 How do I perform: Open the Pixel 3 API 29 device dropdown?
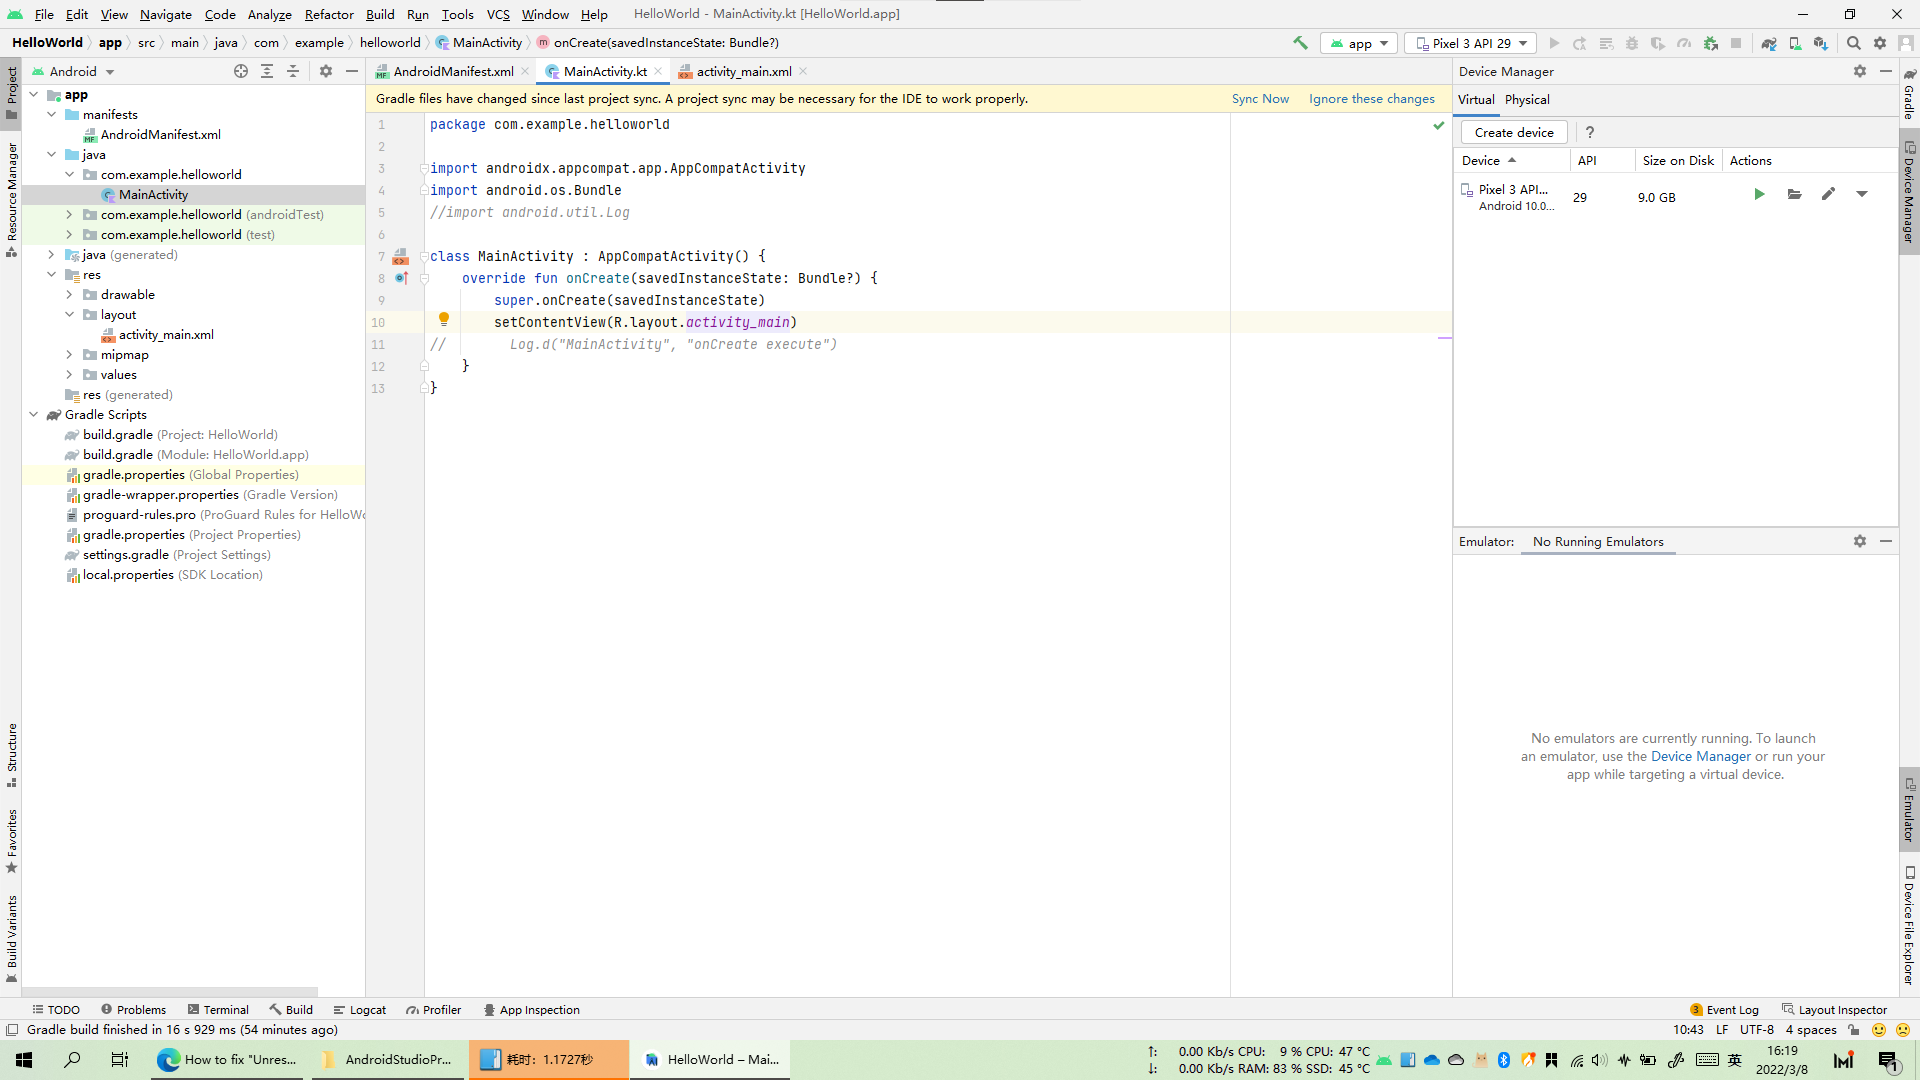coord(1471,43)
